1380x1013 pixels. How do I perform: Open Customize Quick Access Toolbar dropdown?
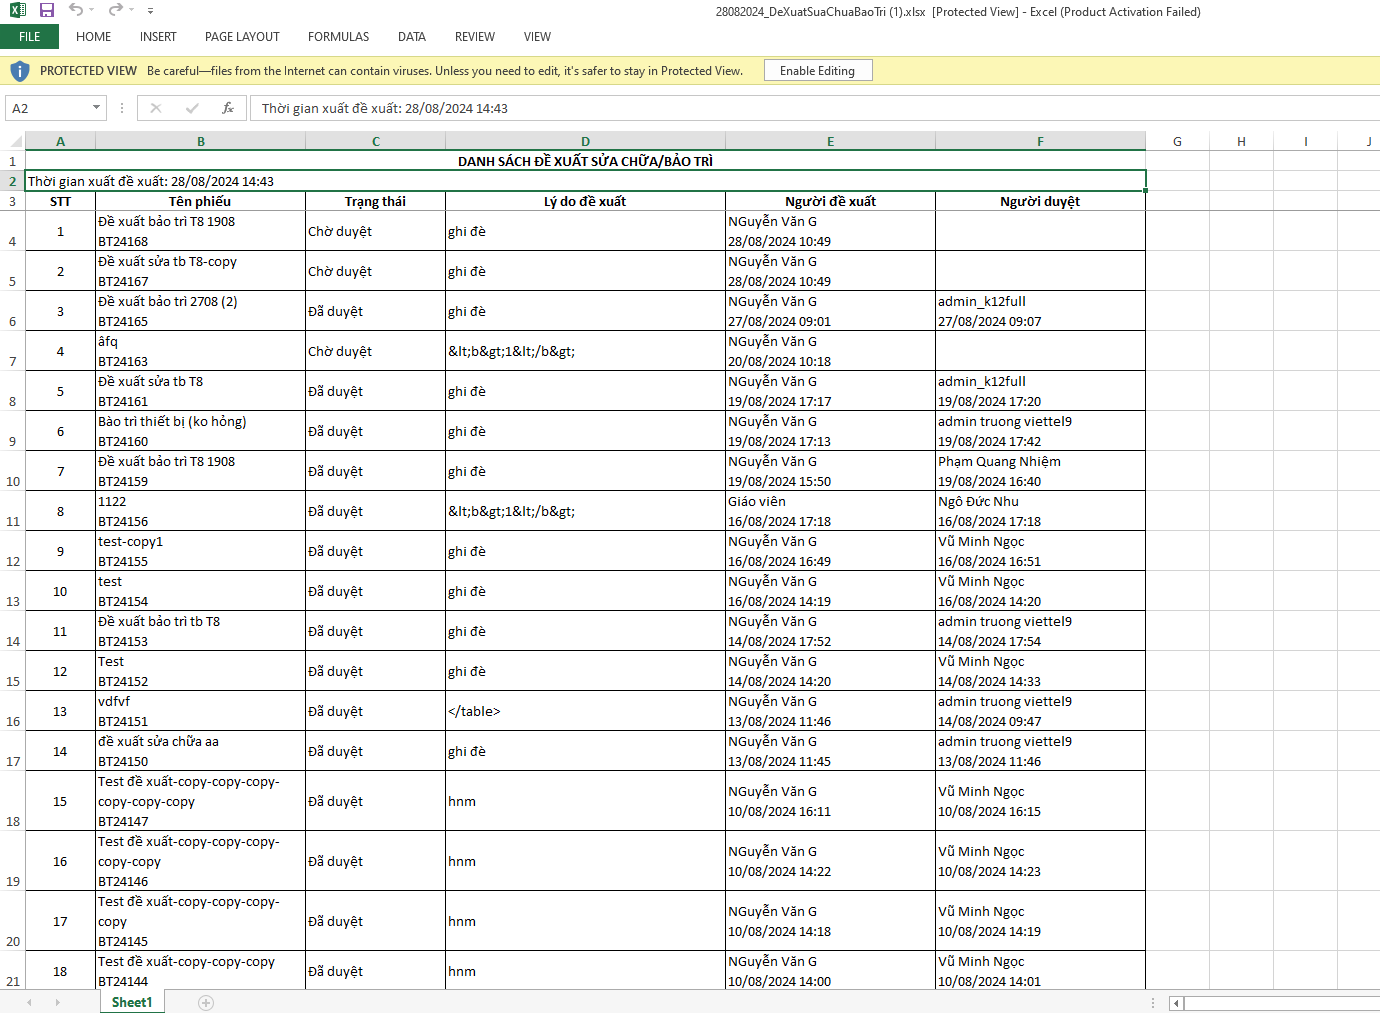coord(150,11)
